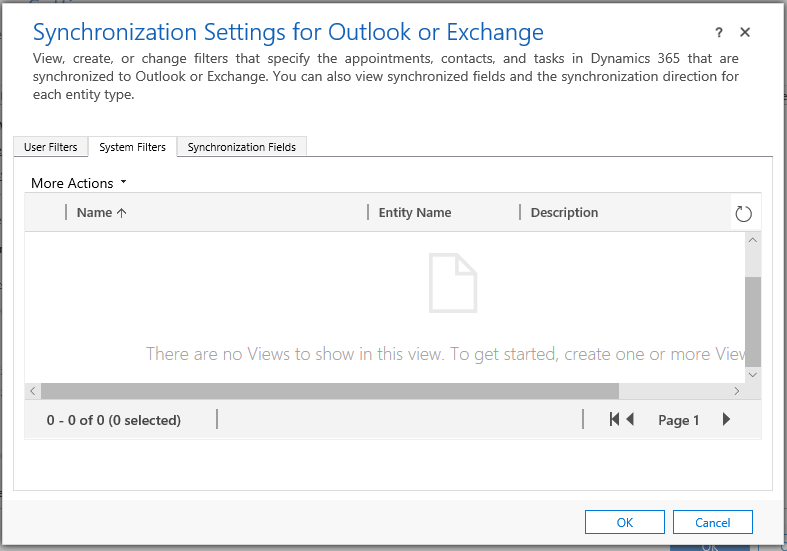Open the More Actions dropdown

79,183
